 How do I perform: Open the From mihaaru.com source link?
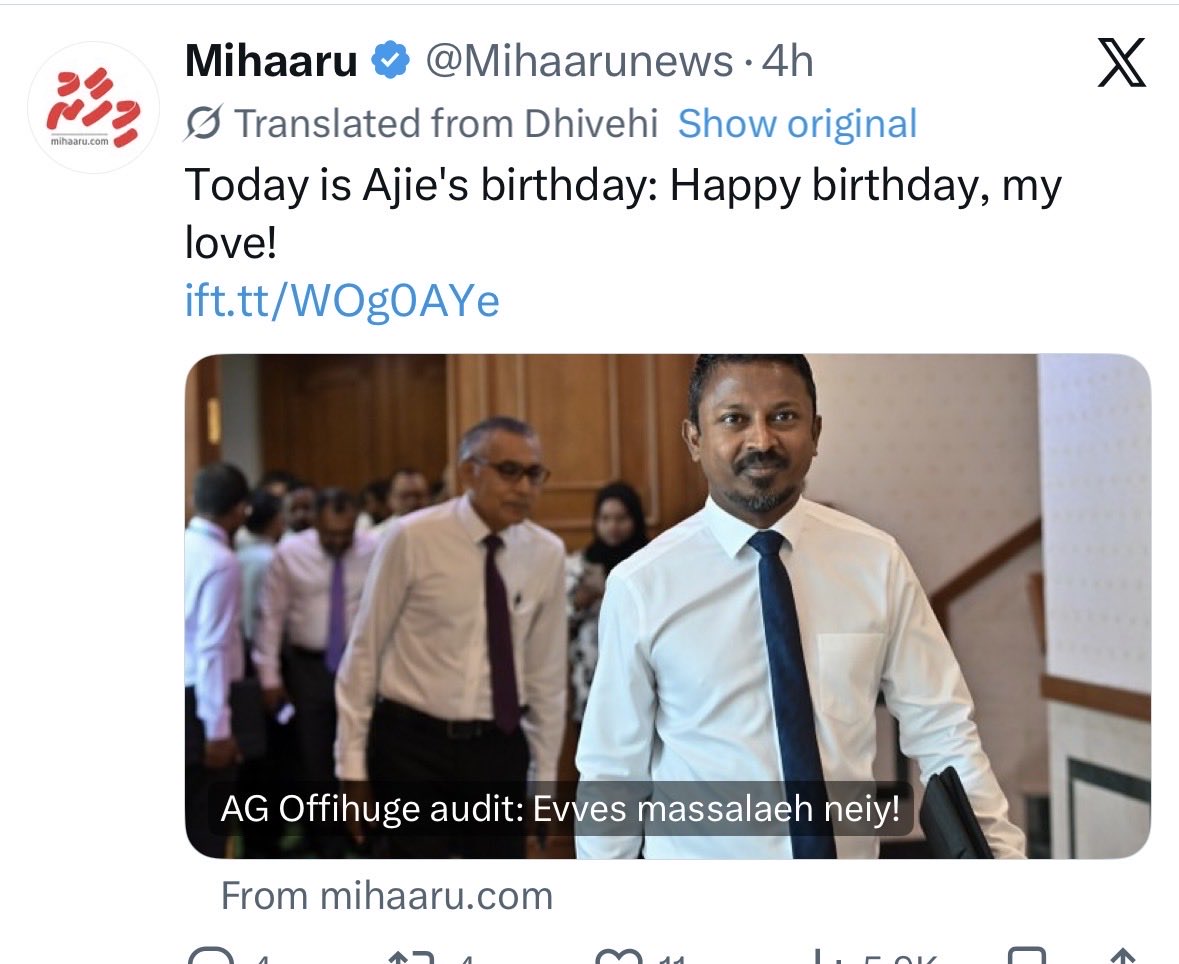point(386,896)
